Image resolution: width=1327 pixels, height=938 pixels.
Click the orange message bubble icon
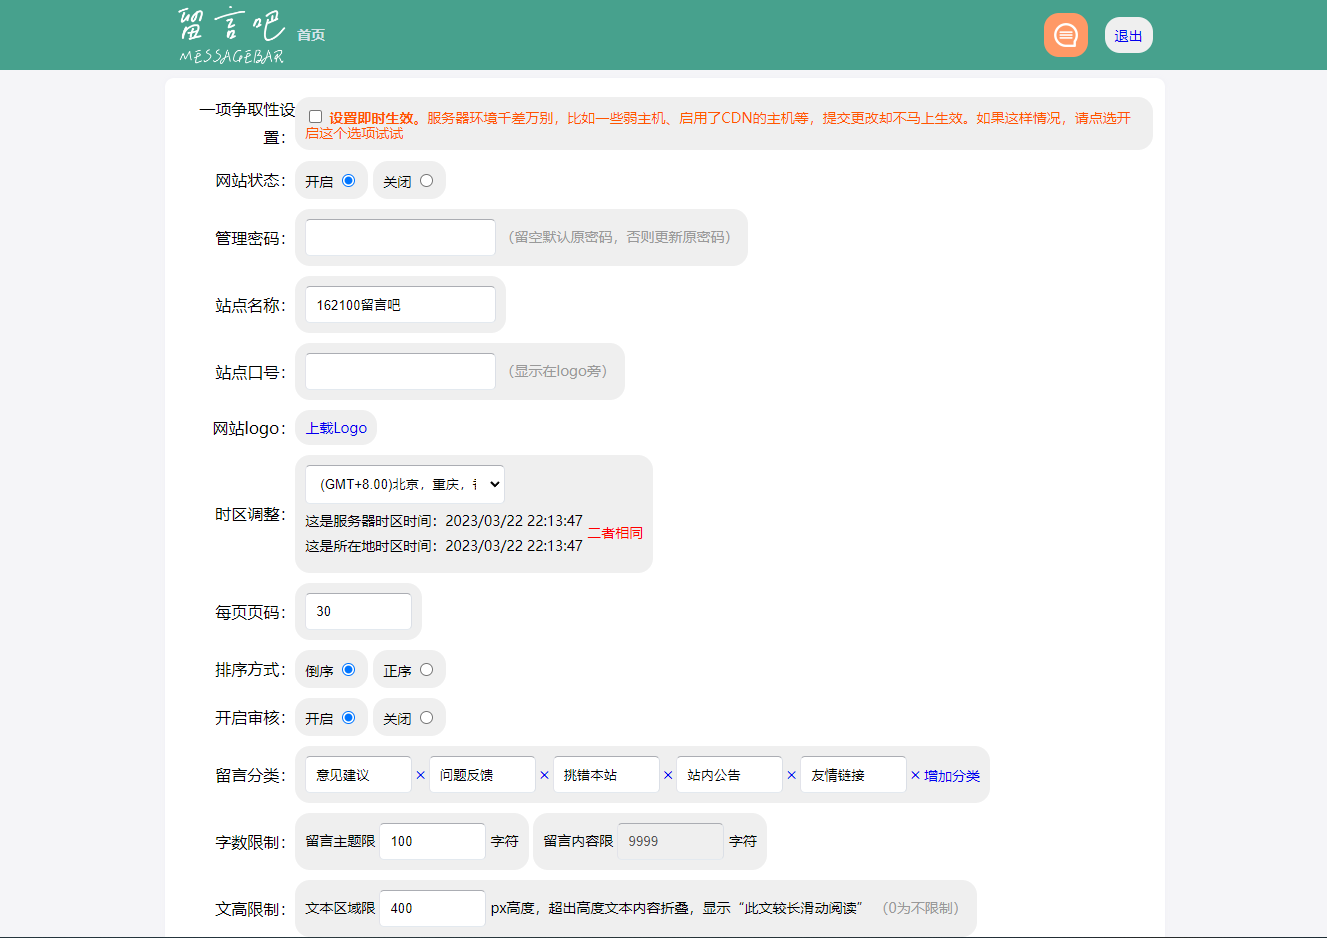[x=1065, y=35]
